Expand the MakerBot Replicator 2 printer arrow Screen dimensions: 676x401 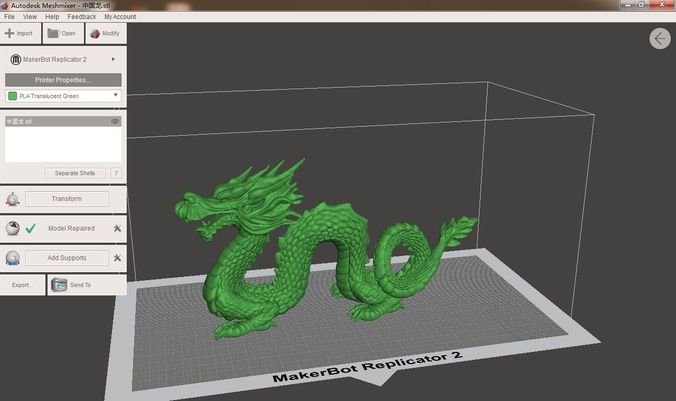click(x=113, y=59)
